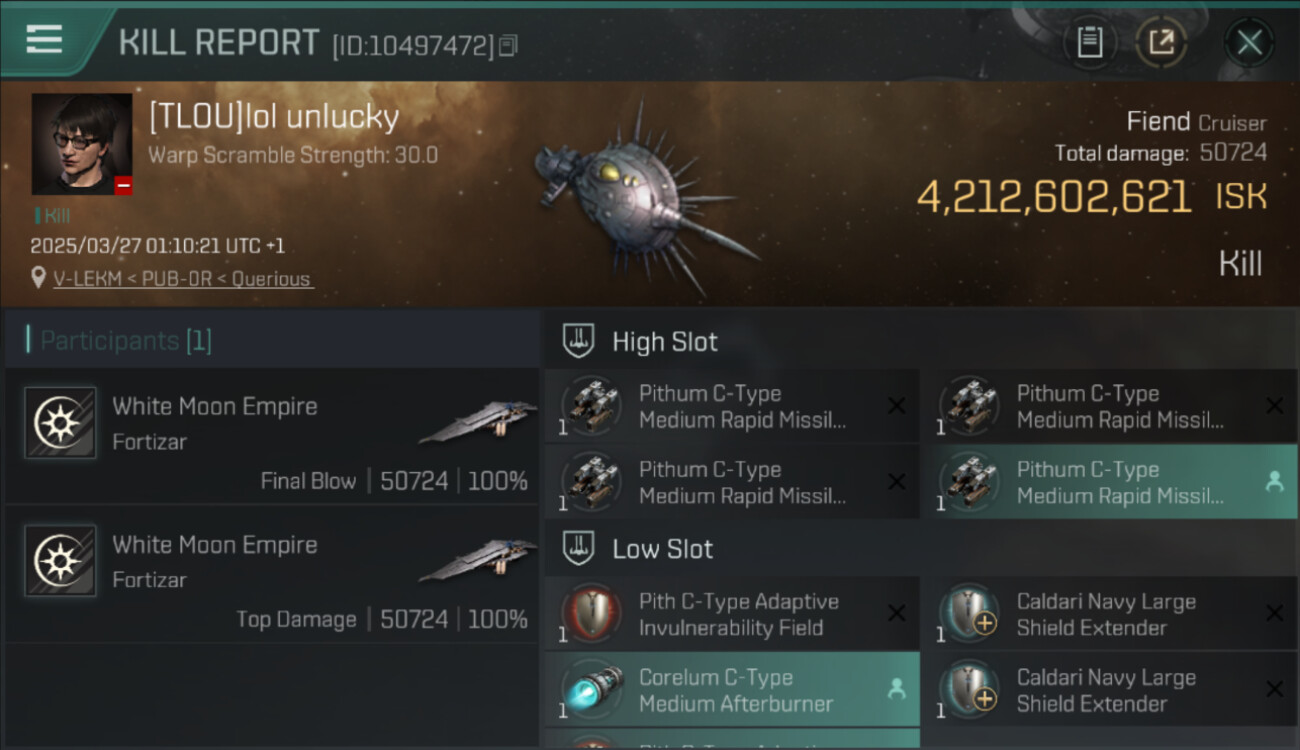This screenshot has height=750, width=1300.
Task: Close the kill report window
Action: click(1249, 42)
